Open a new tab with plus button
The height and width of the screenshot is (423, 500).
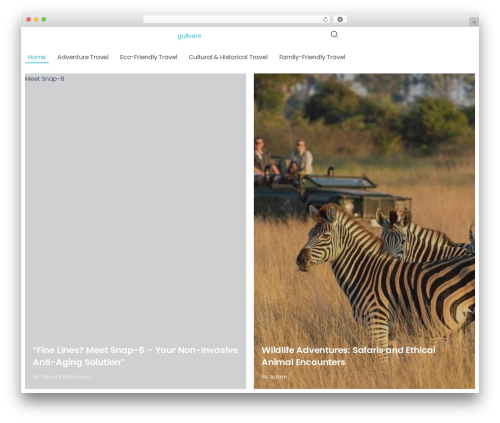click(x=474, y=22)
